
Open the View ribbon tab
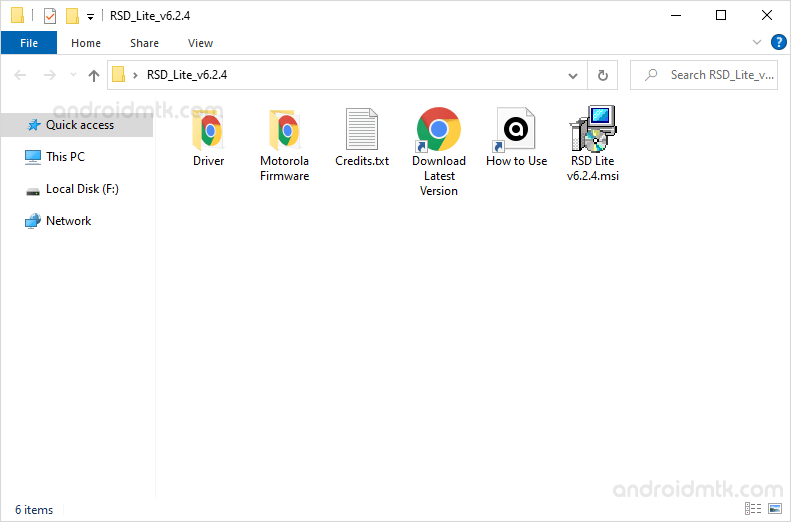(x=200, y=43)
